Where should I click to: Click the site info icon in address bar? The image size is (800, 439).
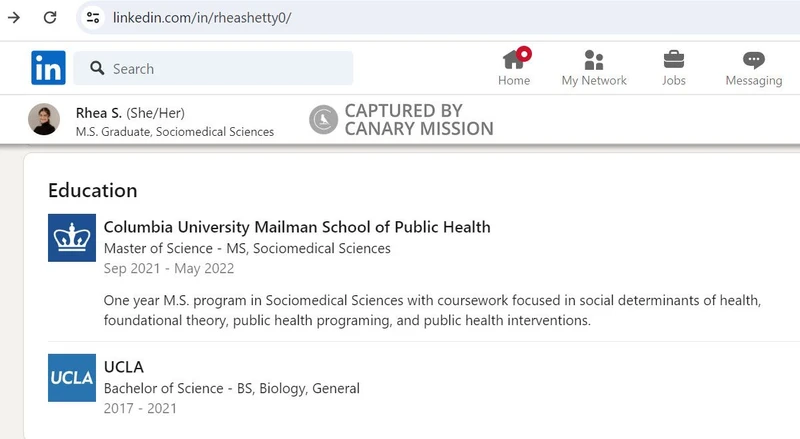(x=92, y=17)
